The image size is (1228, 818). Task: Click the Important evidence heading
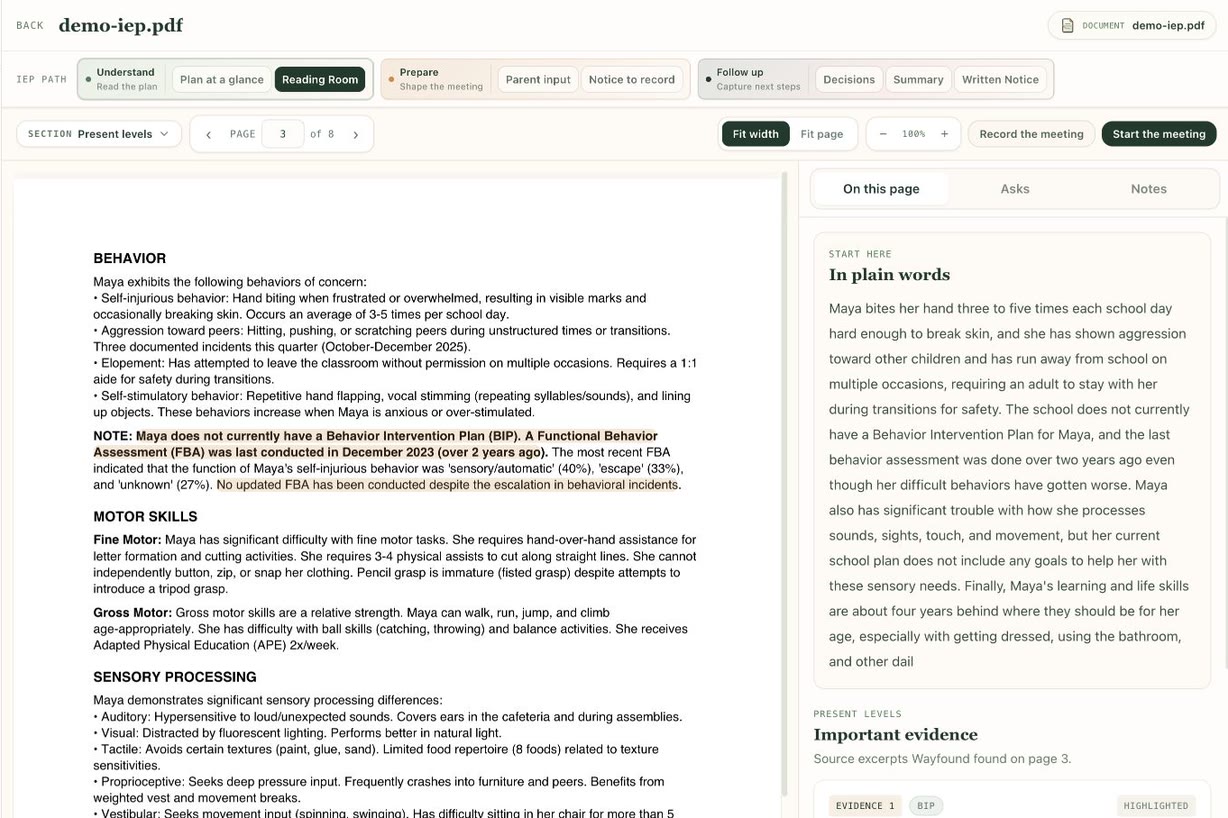895,735
